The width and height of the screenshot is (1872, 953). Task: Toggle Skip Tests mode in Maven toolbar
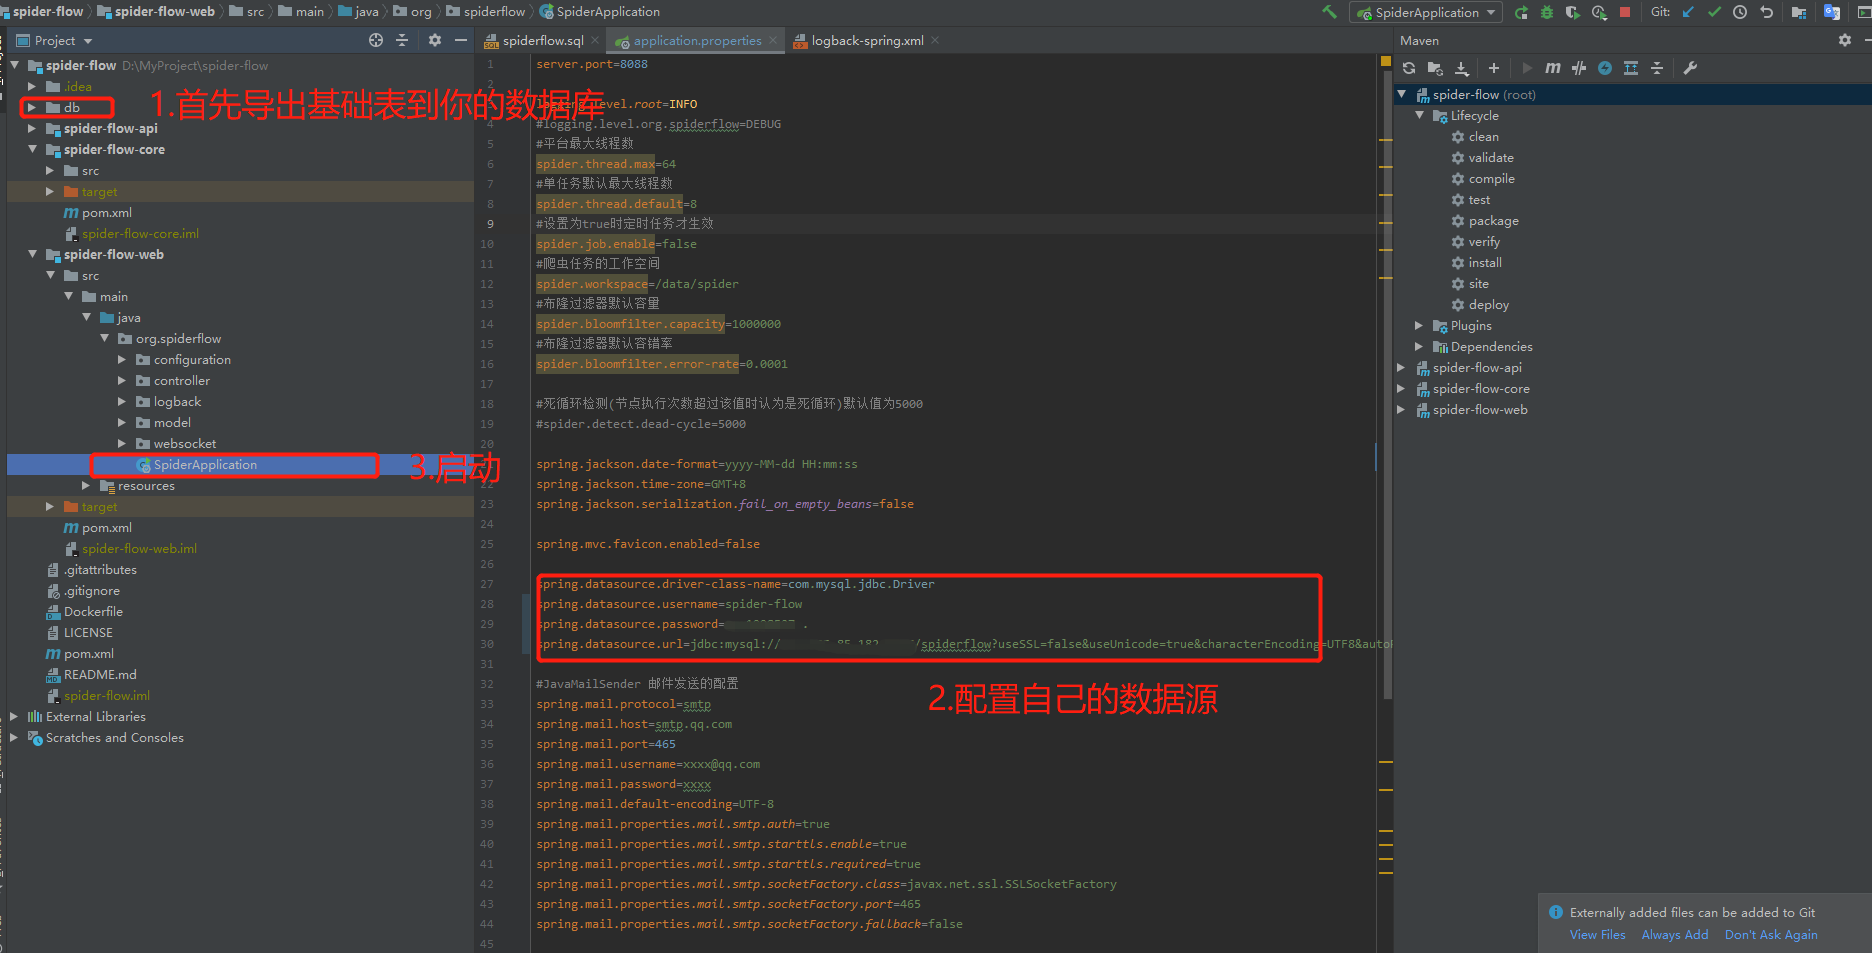coord(1579,67)
